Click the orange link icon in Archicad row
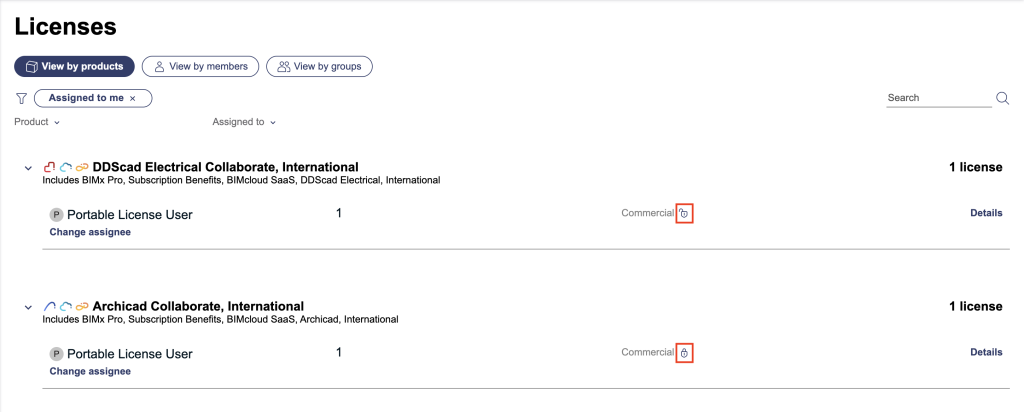This screenshot has height=412, width=1024. tap(82, 306)
